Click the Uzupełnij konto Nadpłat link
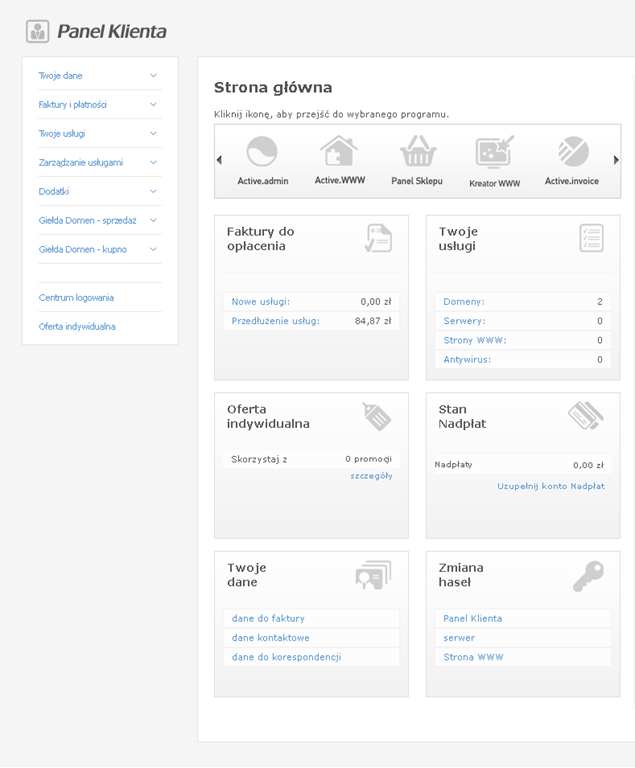Image resolution: width=635 pixels, height=768 pixels. (550, 486)
